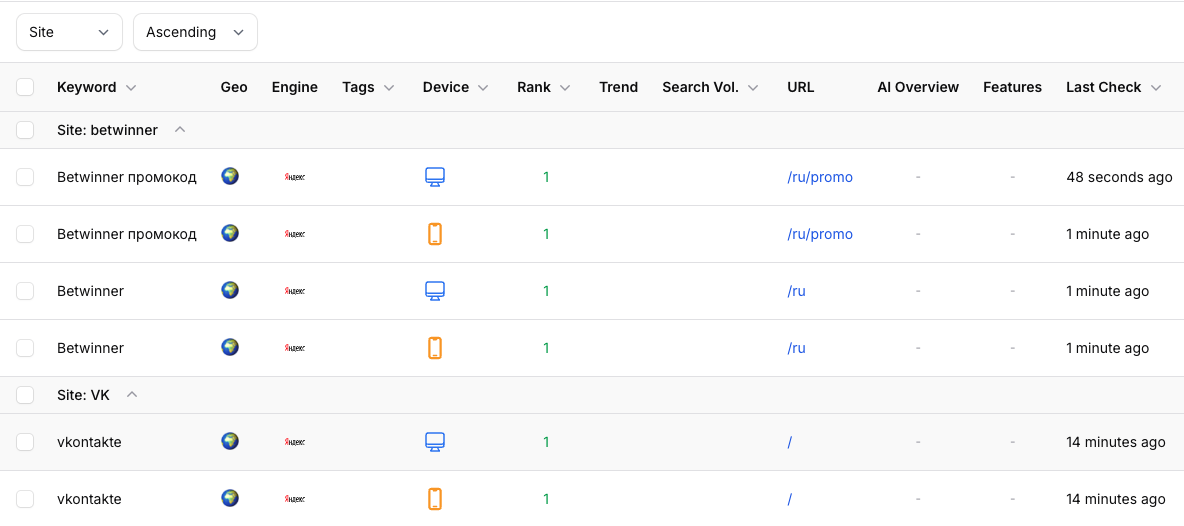The height and width of the screenshot is (526, 1184).
Task: Open /ru/promo link in desktop row
Action: (x=820, y=177)
